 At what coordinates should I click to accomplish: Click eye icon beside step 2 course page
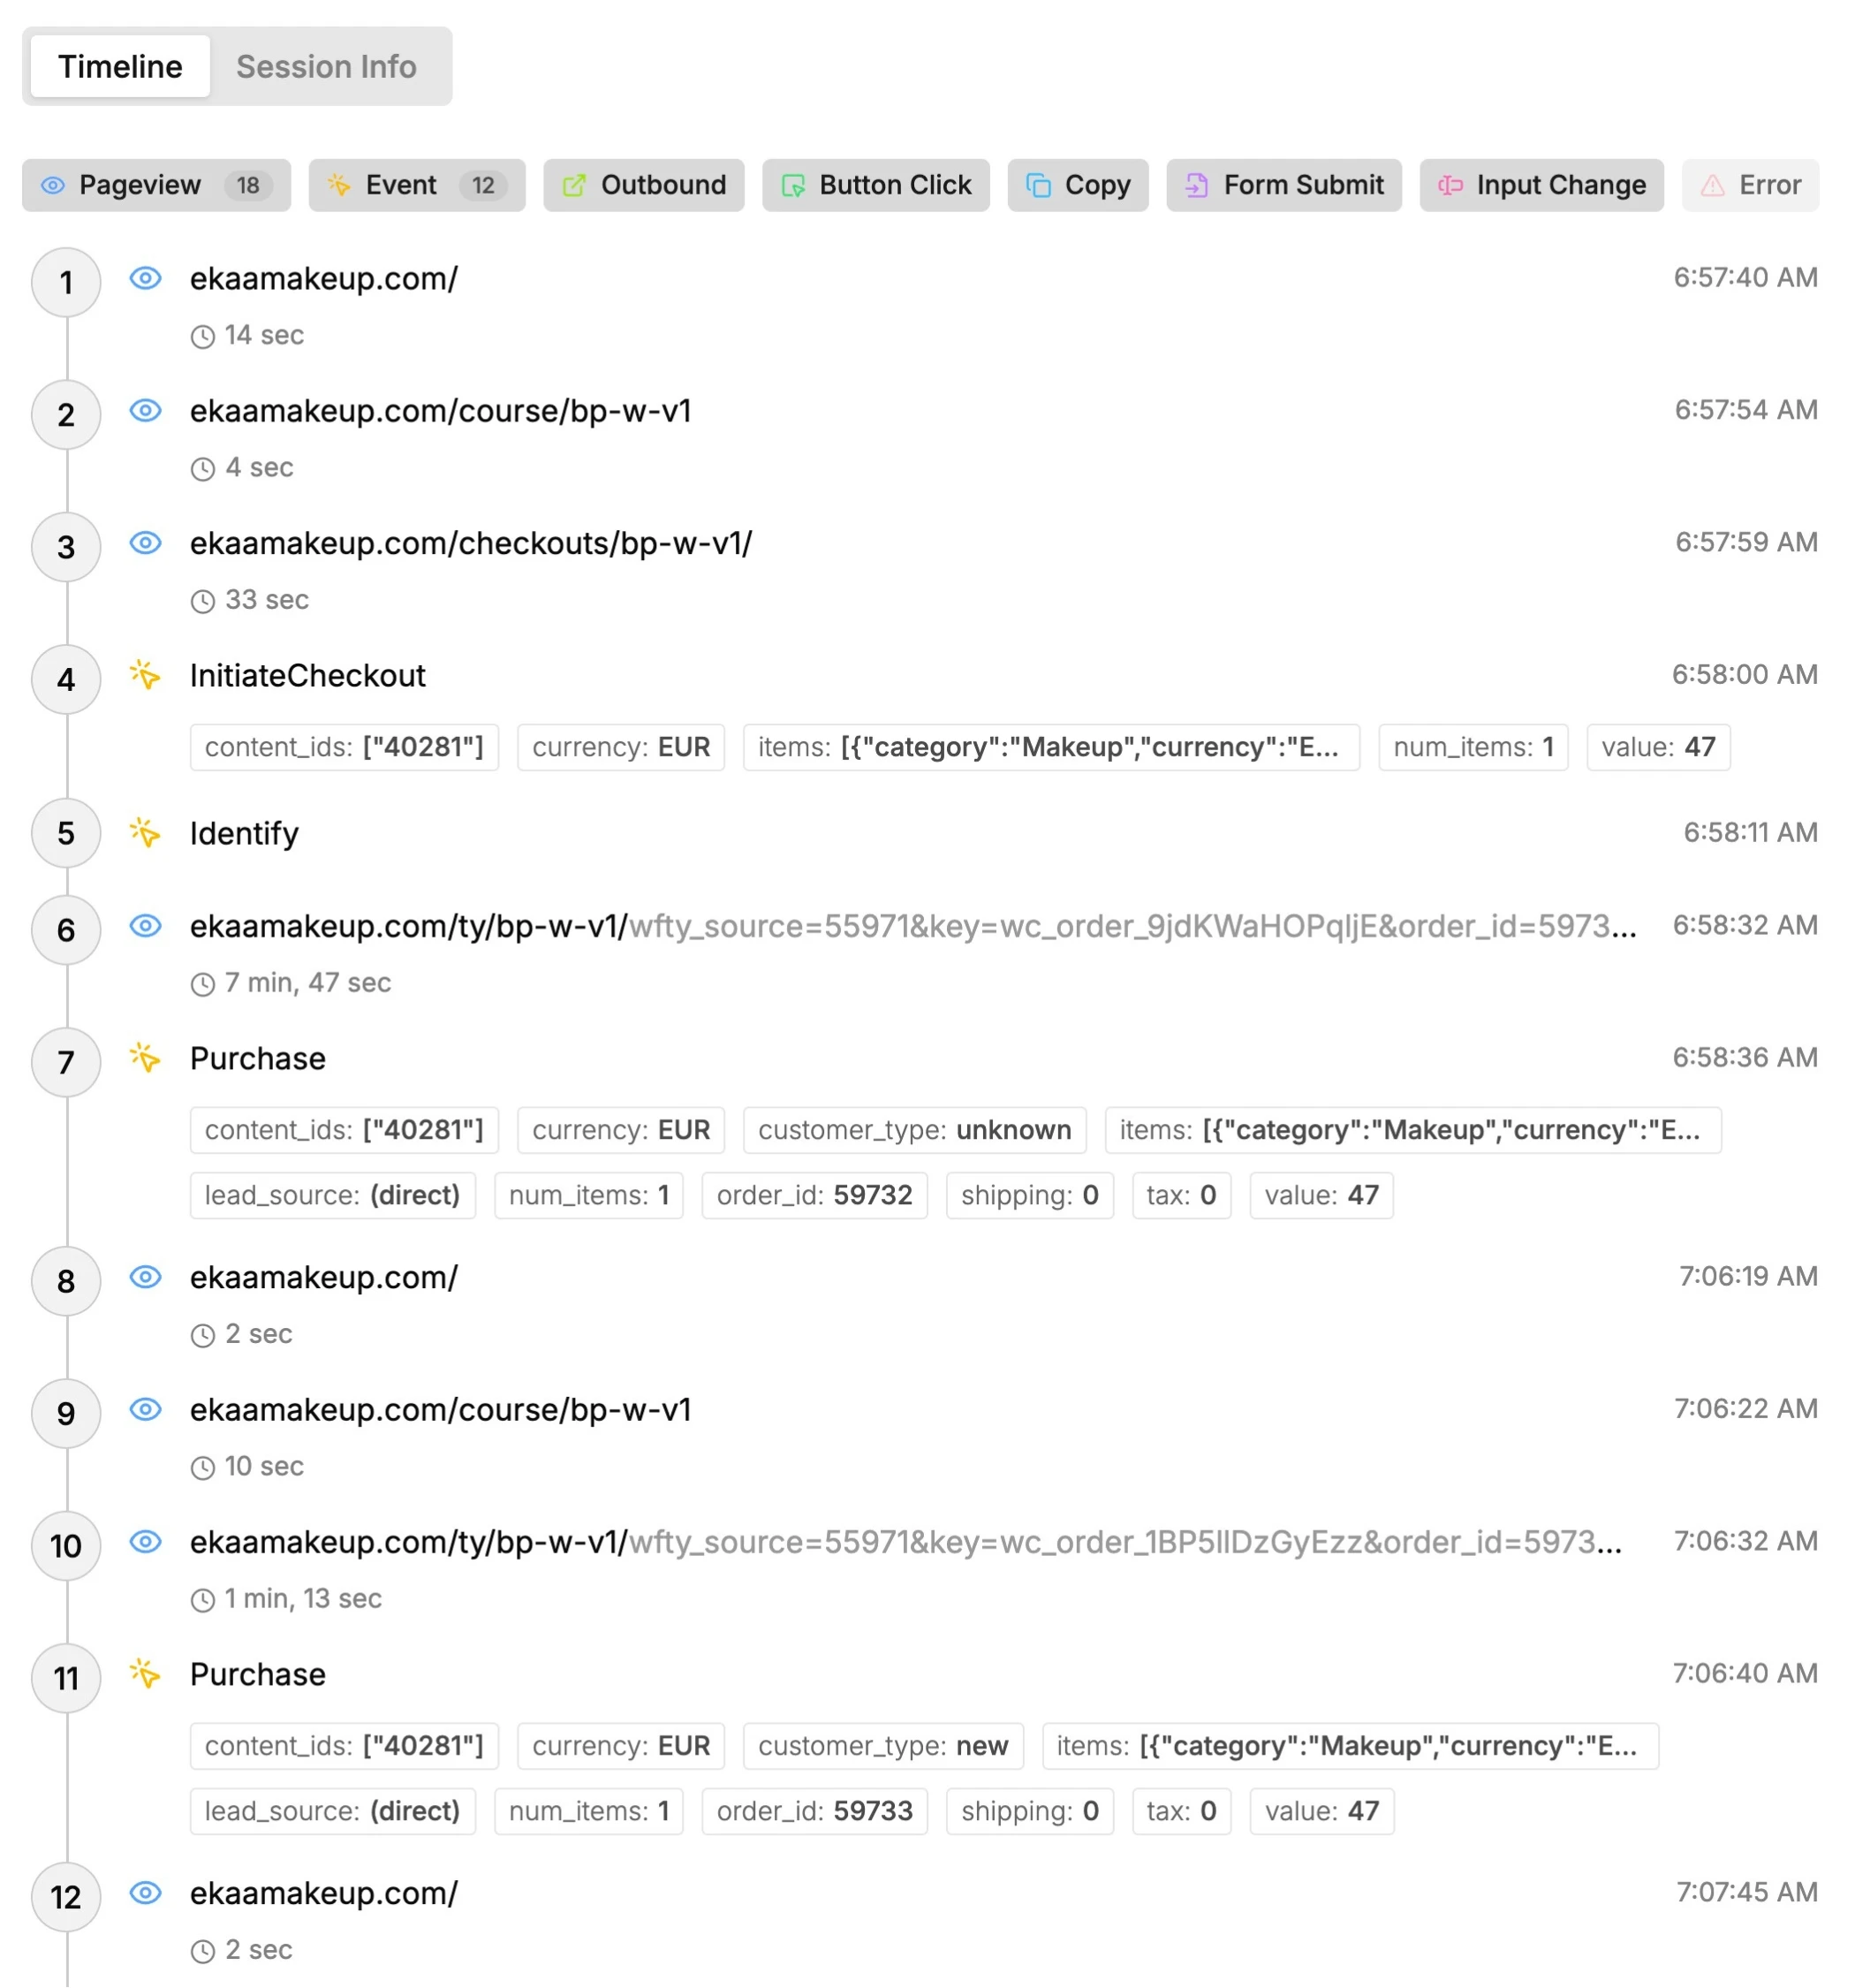tap(146, 410)
